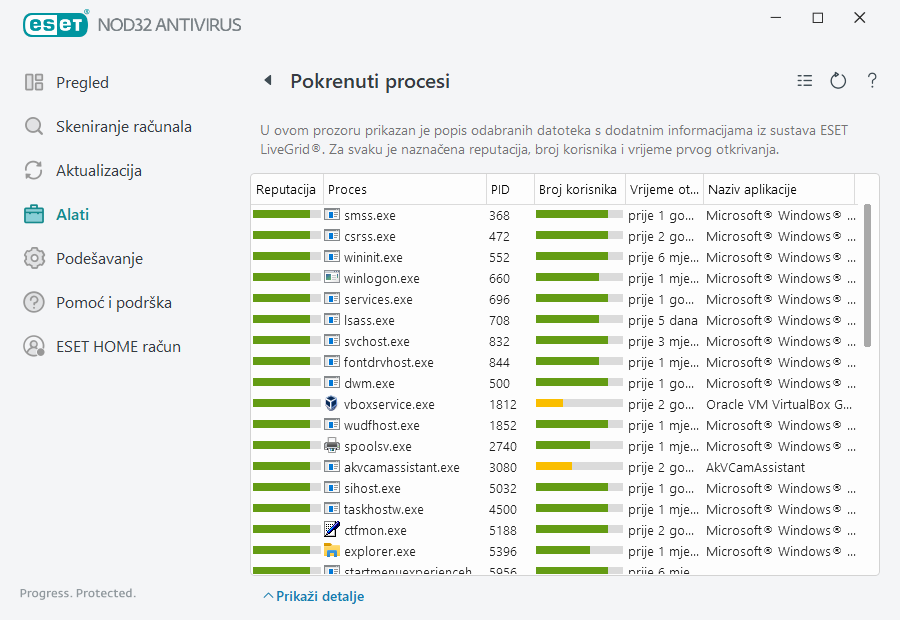900x620 pixels.
Task: Open help via the question mark icon
Action: [x=872, y=81]
